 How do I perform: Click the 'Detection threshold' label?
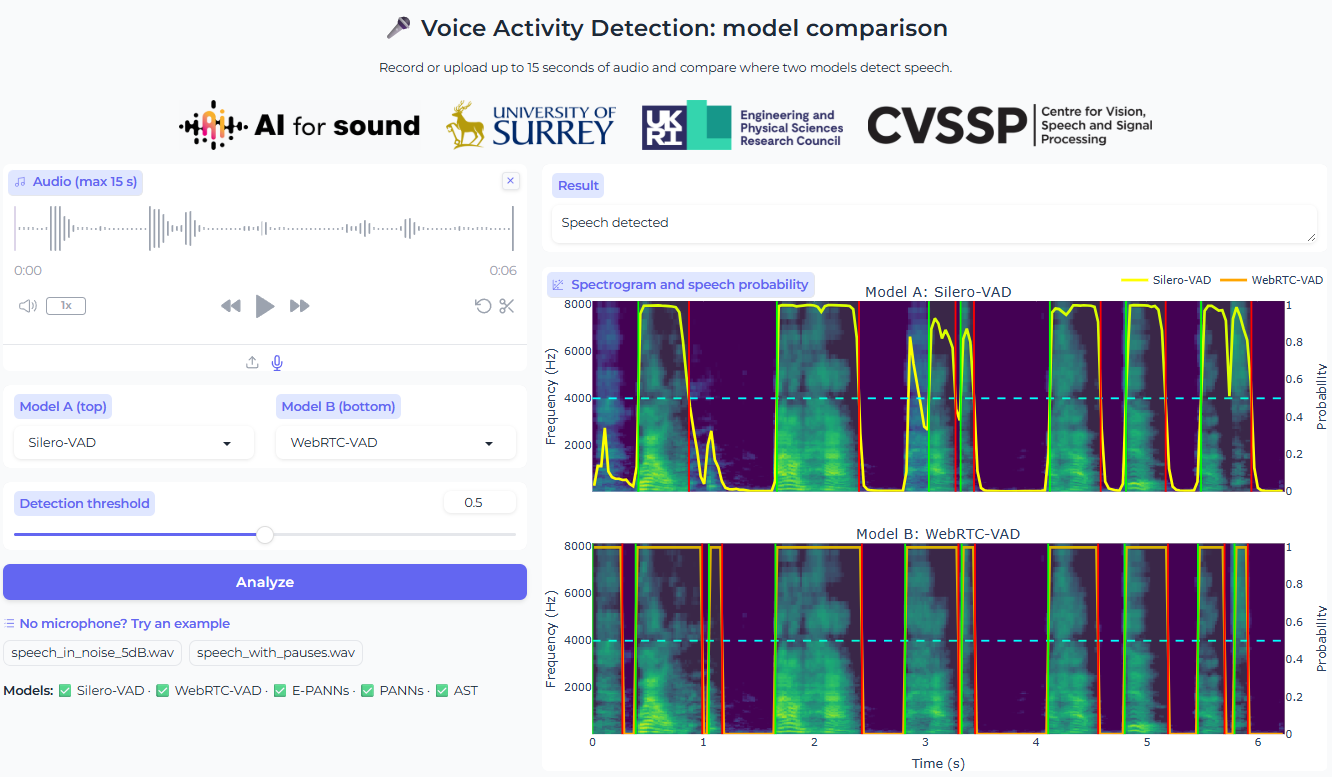[x=84, y=503]
